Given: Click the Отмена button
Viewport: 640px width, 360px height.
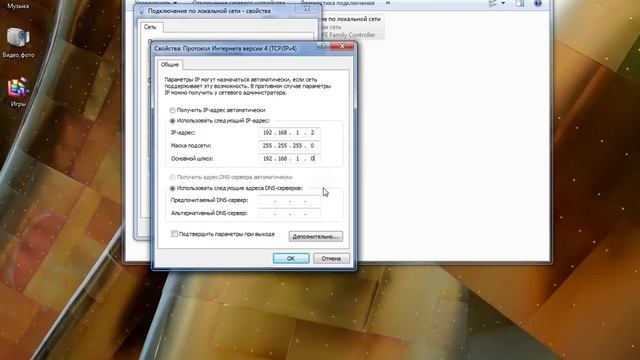Looking at the screenshot, I should (331, 258).
